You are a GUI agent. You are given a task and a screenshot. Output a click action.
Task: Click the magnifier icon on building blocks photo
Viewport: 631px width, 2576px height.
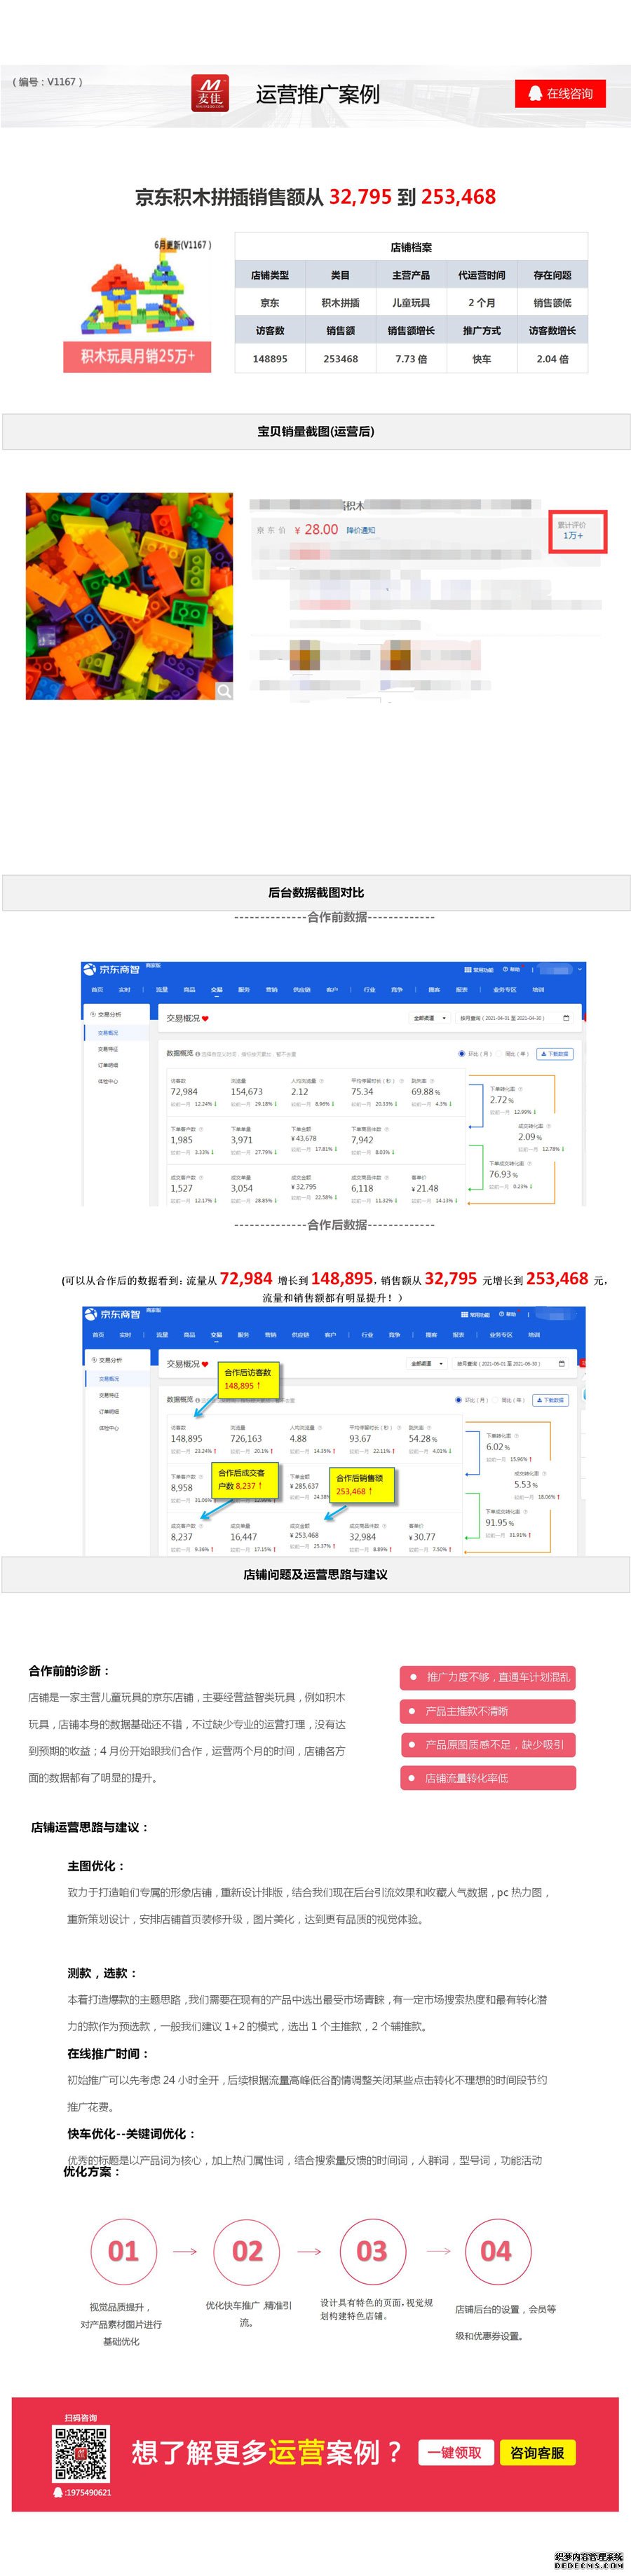(224, 690)
